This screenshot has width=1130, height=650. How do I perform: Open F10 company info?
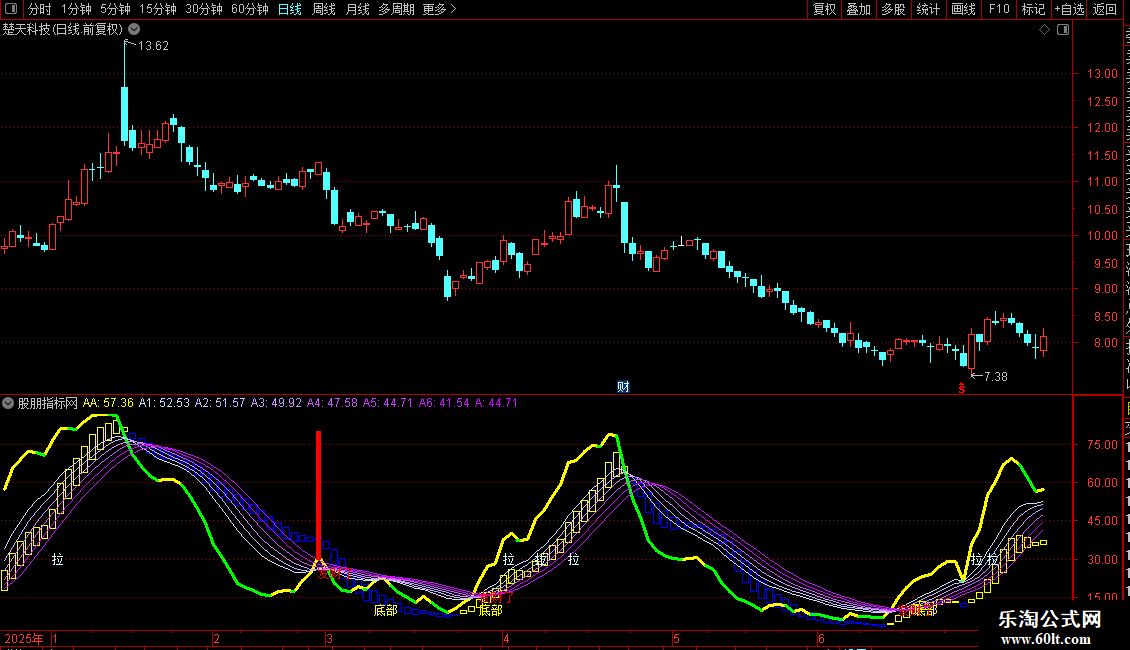click(999, 9)
